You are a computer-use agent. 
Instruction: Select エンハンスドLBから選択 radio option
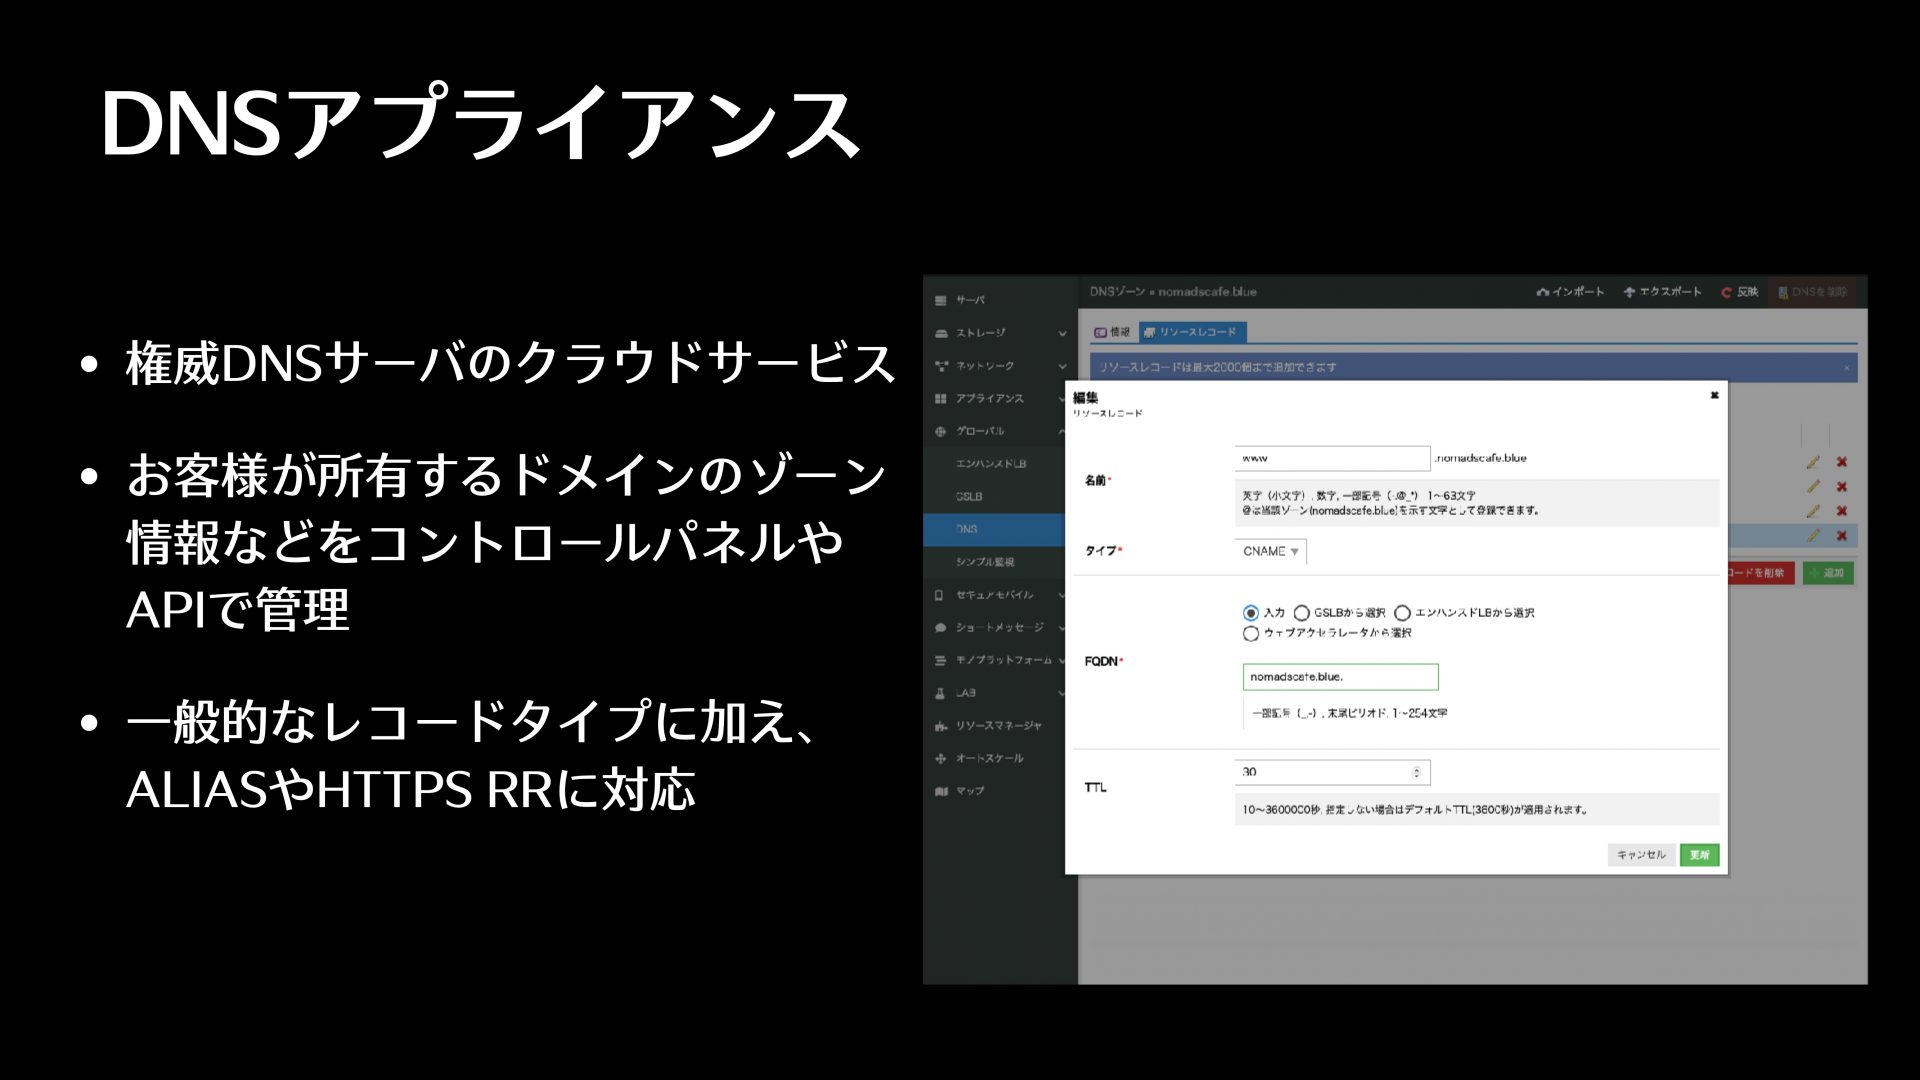click(x=1403, y=613)
